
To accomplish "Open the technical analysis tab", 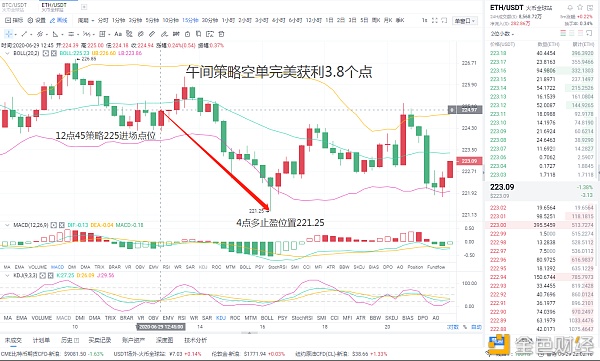I will pos(196,340).
